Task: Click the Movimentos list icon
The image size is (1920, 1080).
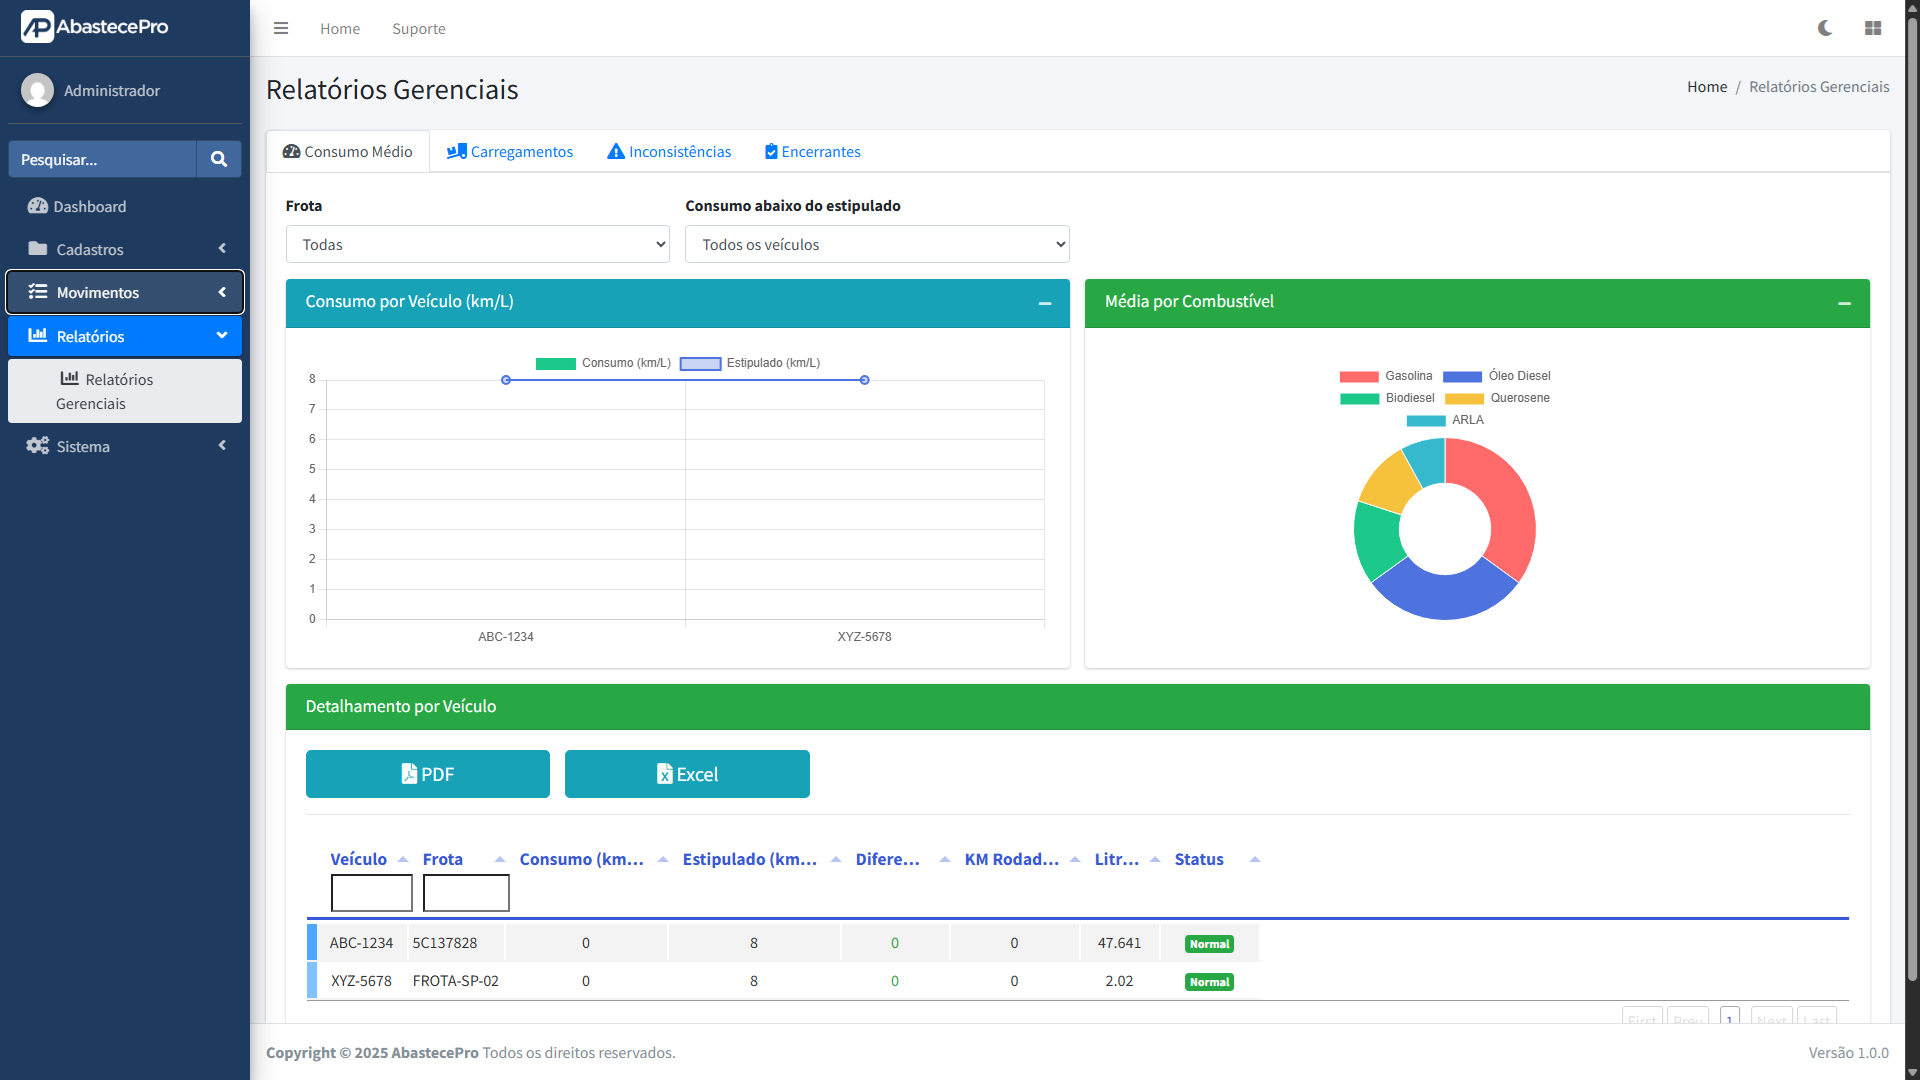Action: pyautogui.click(x=38, y=292)
